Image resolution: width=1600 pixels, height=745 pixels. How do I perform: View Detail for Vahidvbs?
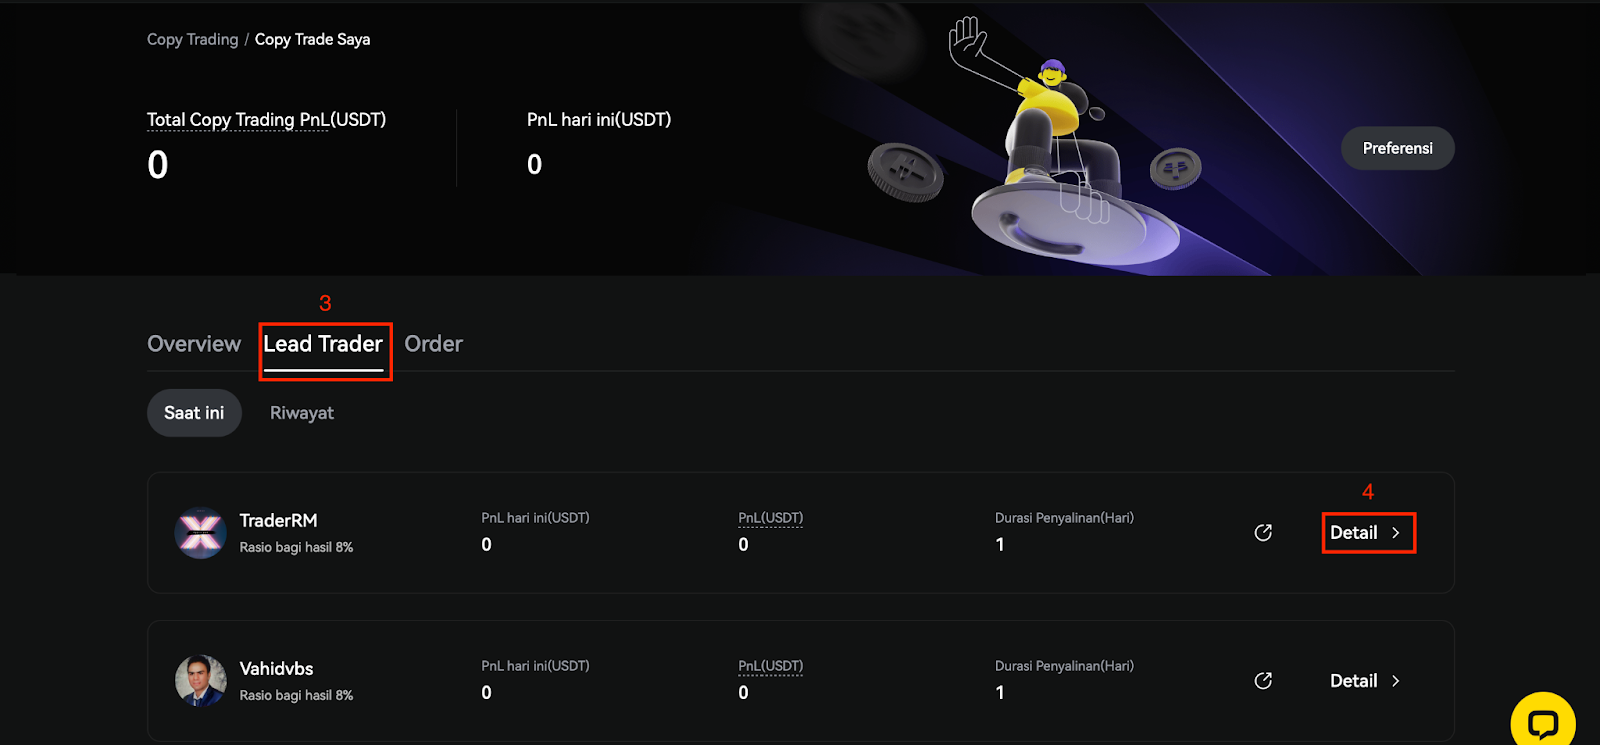(1354, 681)
